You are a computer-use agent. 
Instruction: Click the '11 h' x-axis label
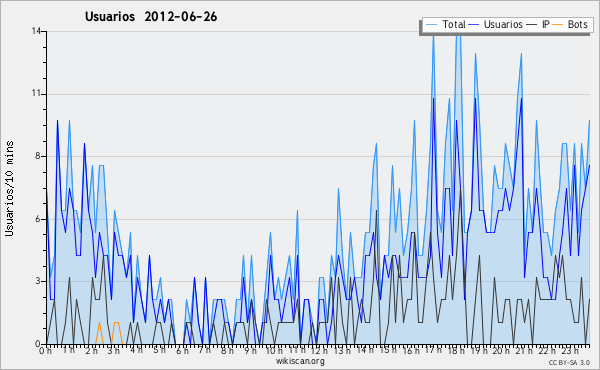pyautogui.click(x=297, y=350)
